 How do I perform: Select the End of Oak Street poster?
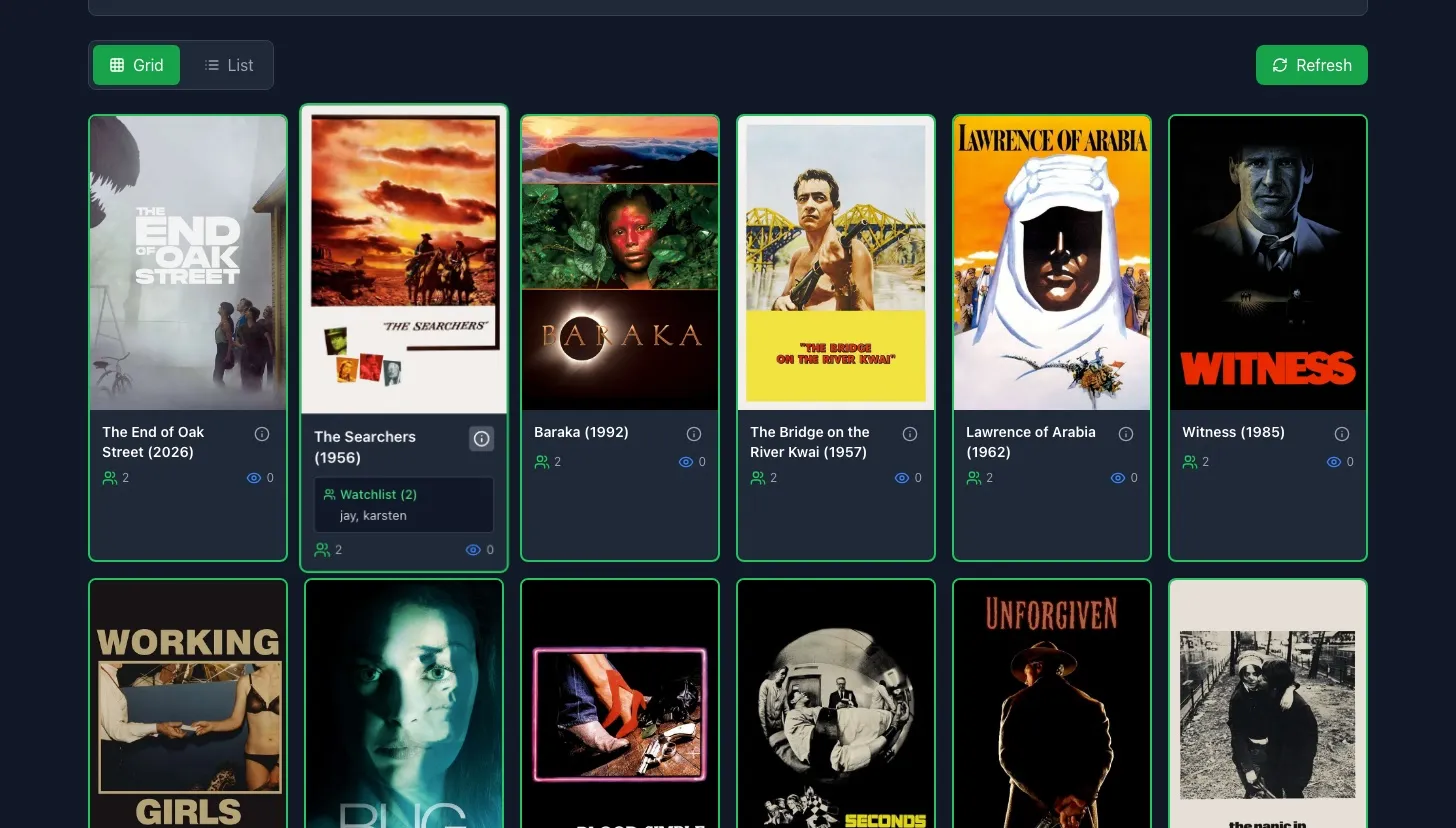[188, 263]
